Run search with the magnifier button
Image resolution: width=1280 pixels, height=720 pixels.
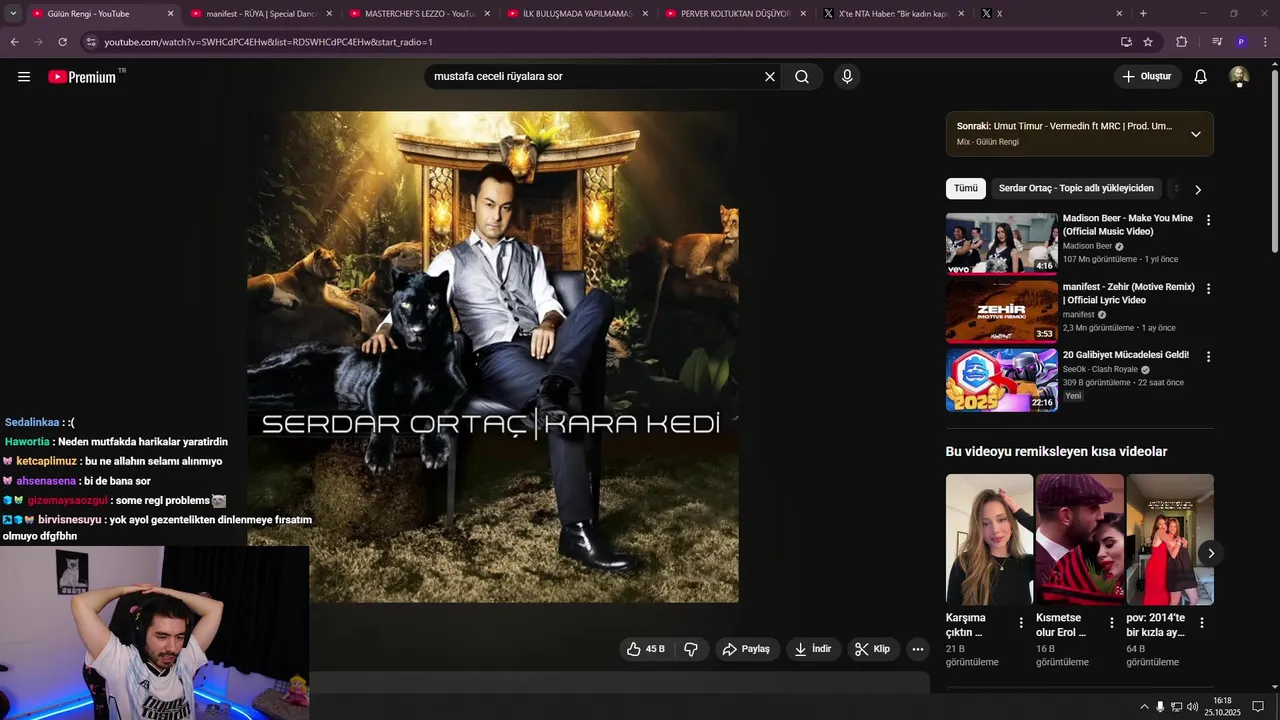tap(802, 77)
